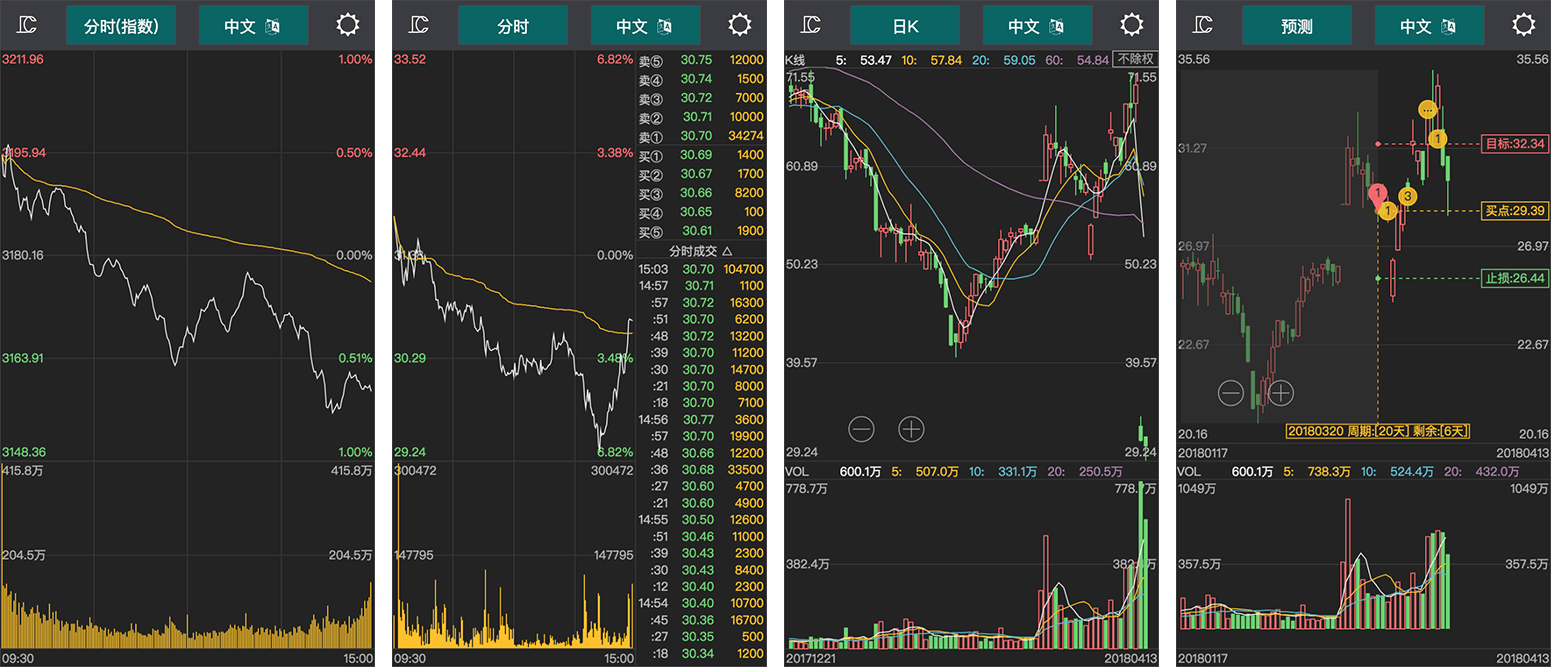
Task: Tap the yellow marker numbered 3
Action: (x=1407, y=196)
